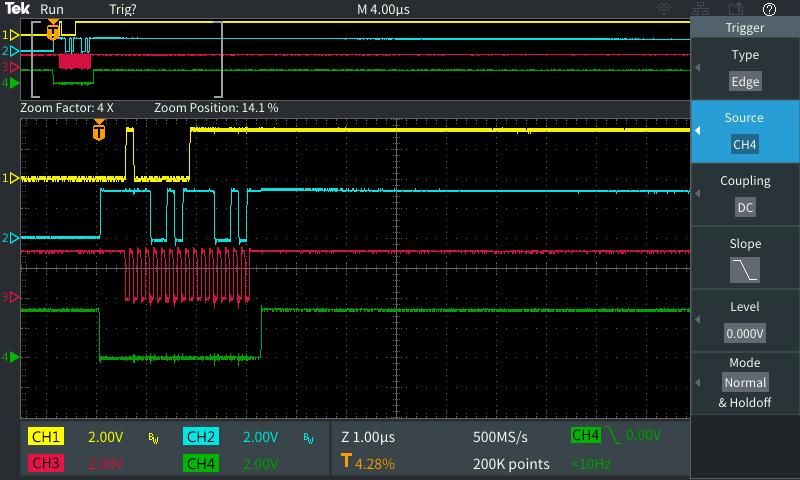Screen dimensions: 800x480
Task: Click the CH4 marker in the overview strip
Action: [x=11, y=83]
